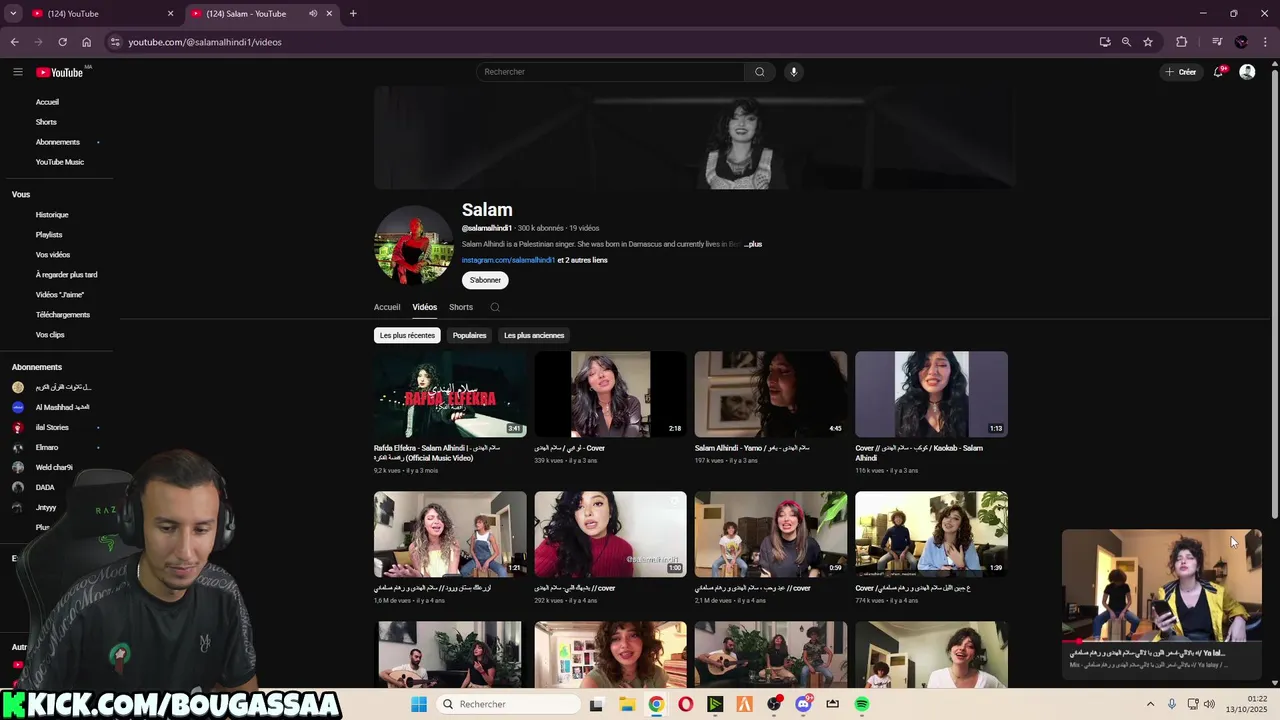Image resolution: width=1280 pixels, height=720 pixels.
Task: Expand channel description with '...plus'
Action: 753,244
